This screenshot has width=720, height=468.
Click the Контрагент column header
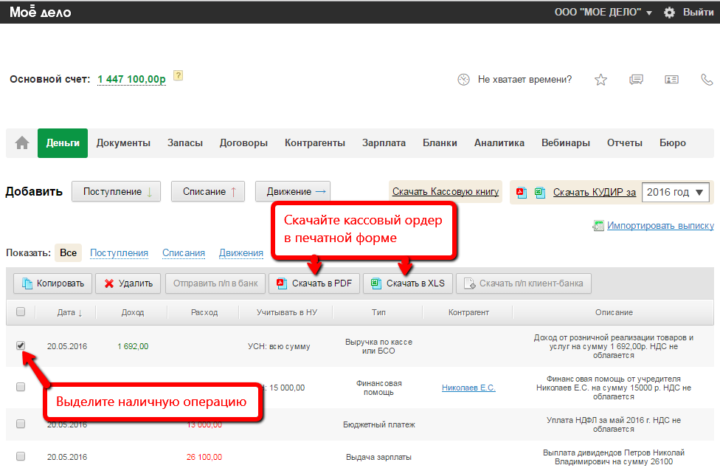pos(468,312)
